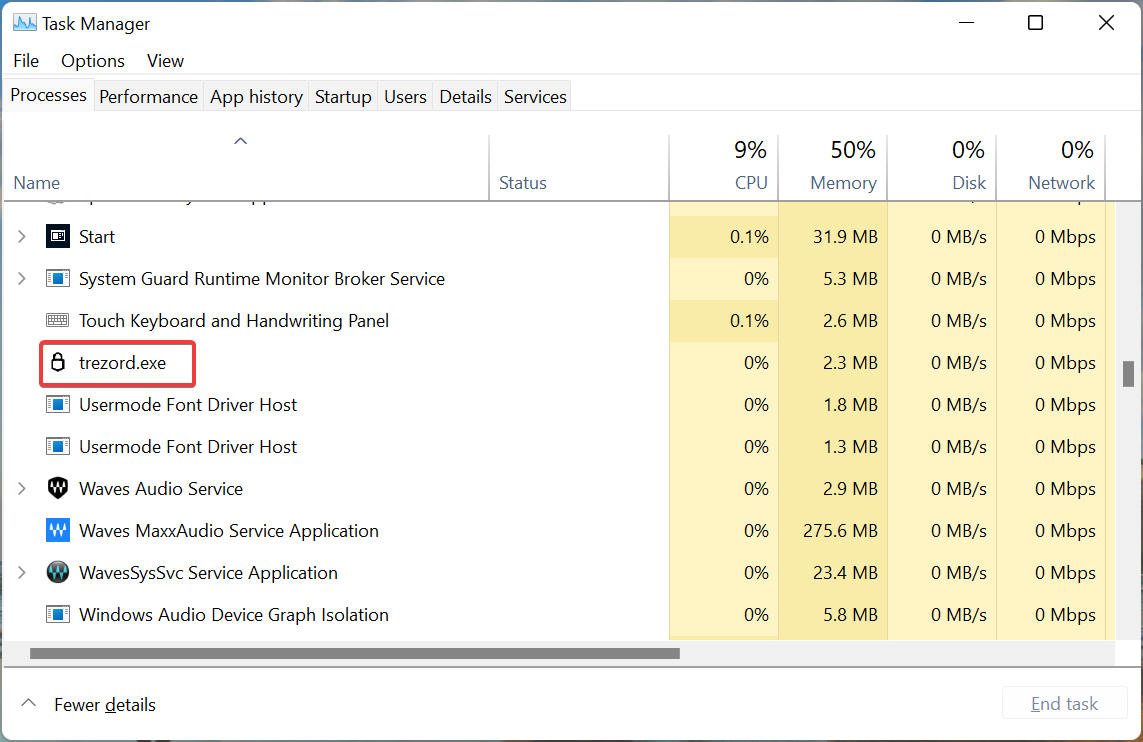The width and height of the screenshot is (1143, 742).
Task: Click icon of Usermode Font Driver Host 1.3 MB
Action: click(x=58, y=446)
